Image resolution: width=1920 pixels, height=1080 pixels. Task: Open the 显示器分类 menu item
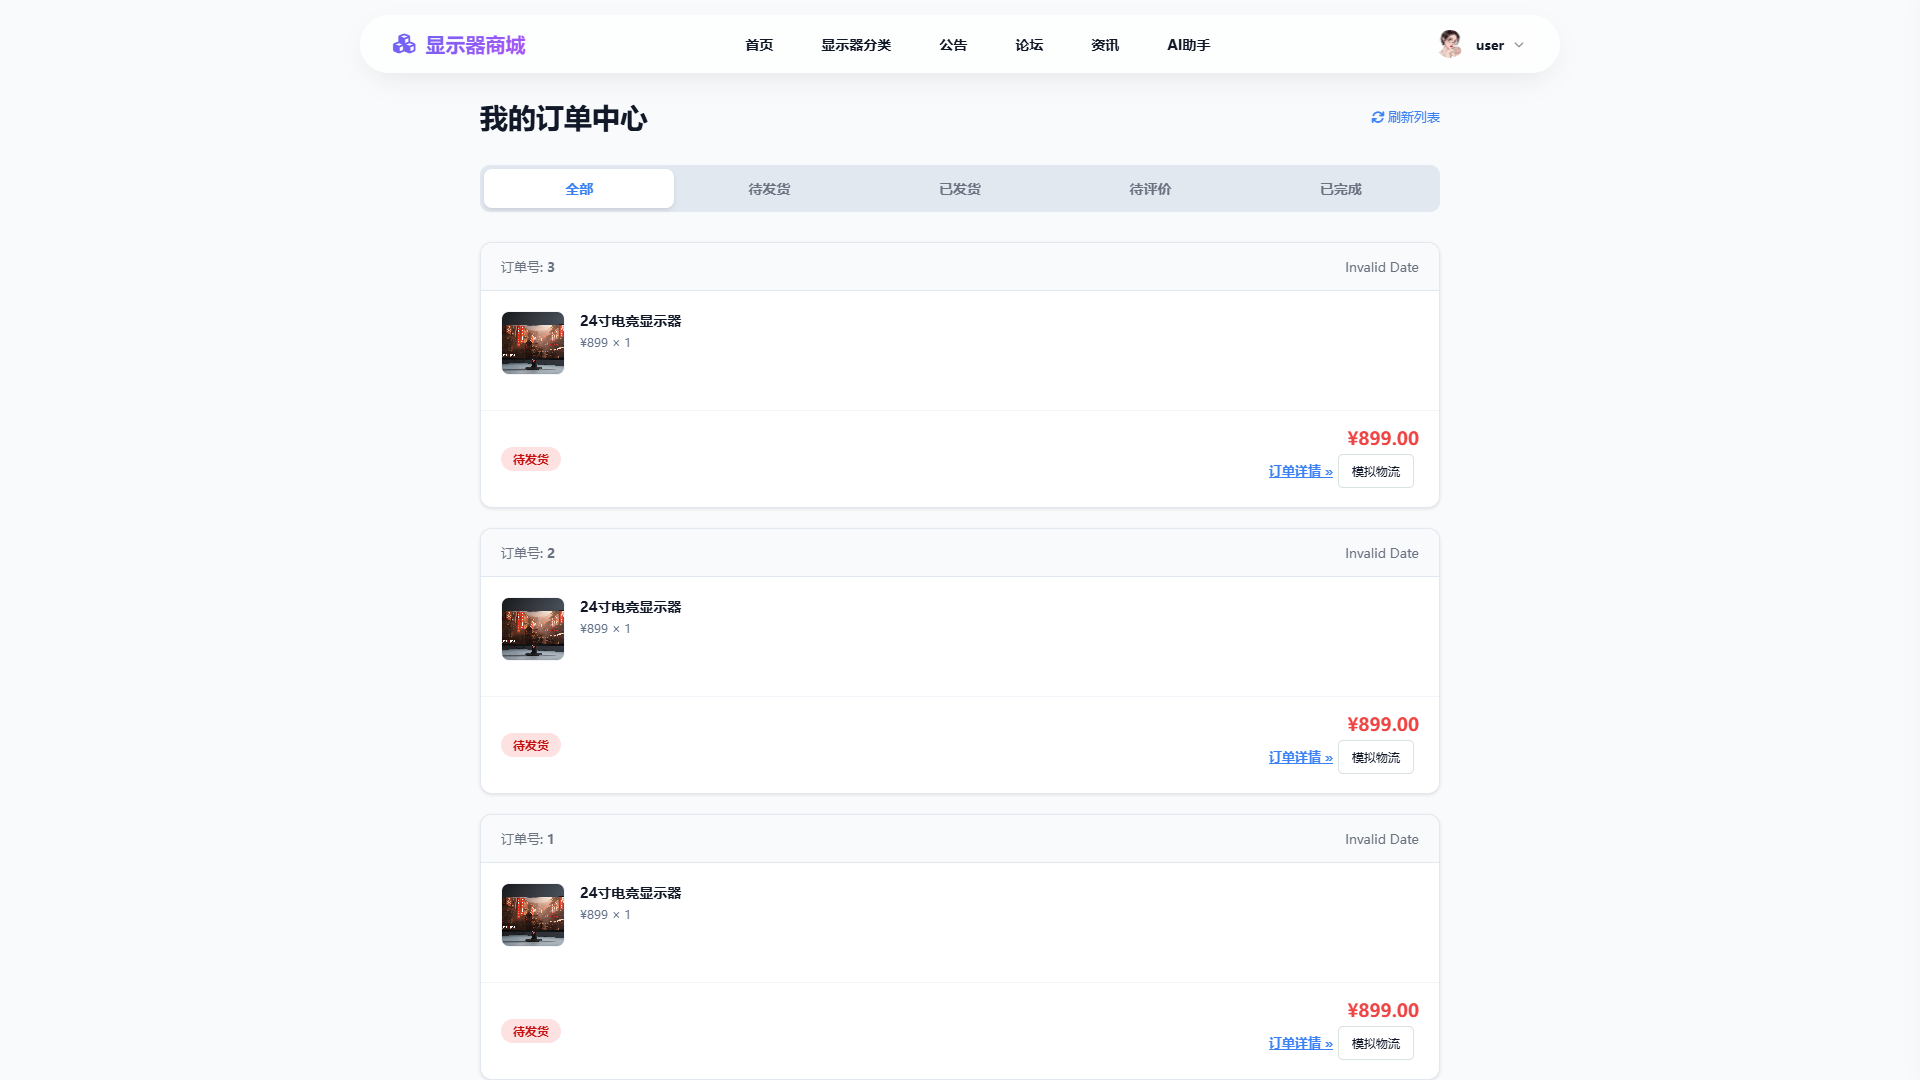[856, 45]
